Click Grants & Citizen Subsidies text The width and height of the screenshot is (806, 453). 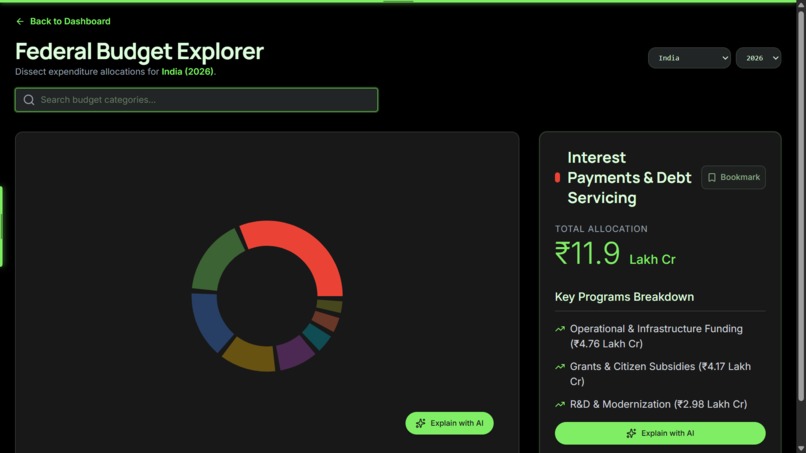click(x=660, y=374)
